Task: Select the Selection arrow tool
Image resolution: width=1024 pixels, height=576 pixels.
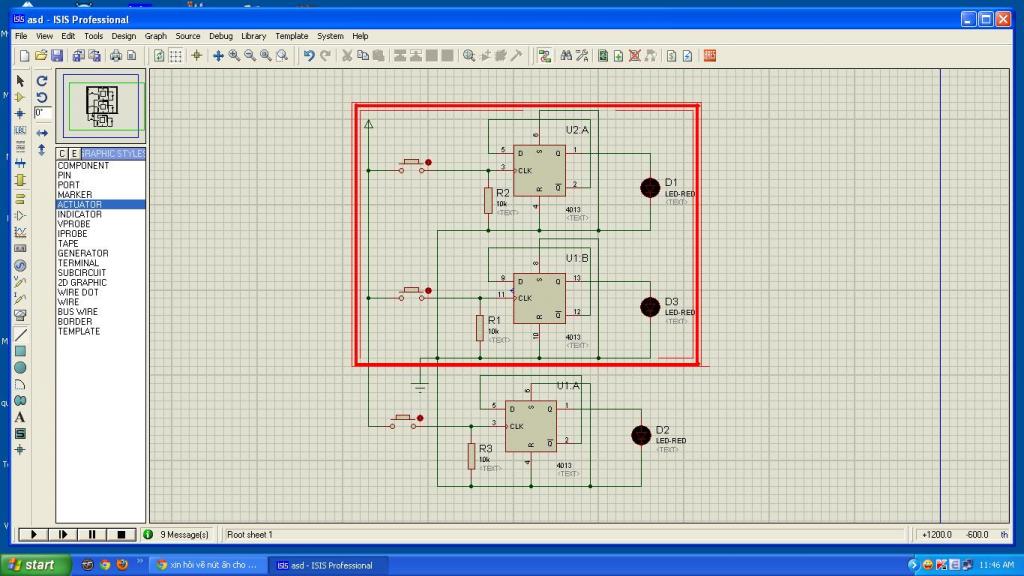Action: [x=20, y=81]
